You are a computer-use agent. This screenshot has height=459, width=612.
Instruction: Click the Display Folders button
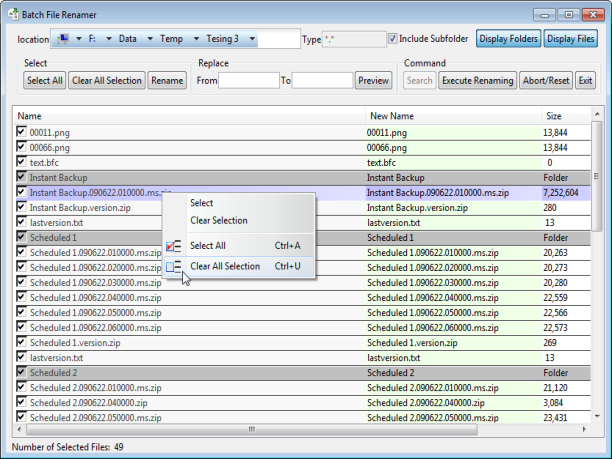pyautogui.click(x=507, y=39)
